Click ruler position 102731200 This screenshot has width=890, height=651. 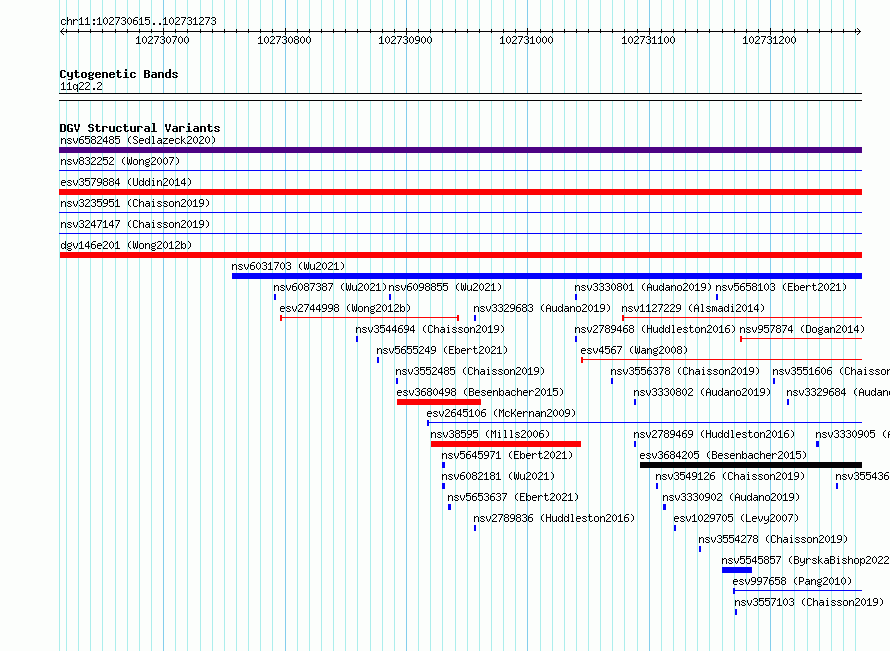point(769,40)
